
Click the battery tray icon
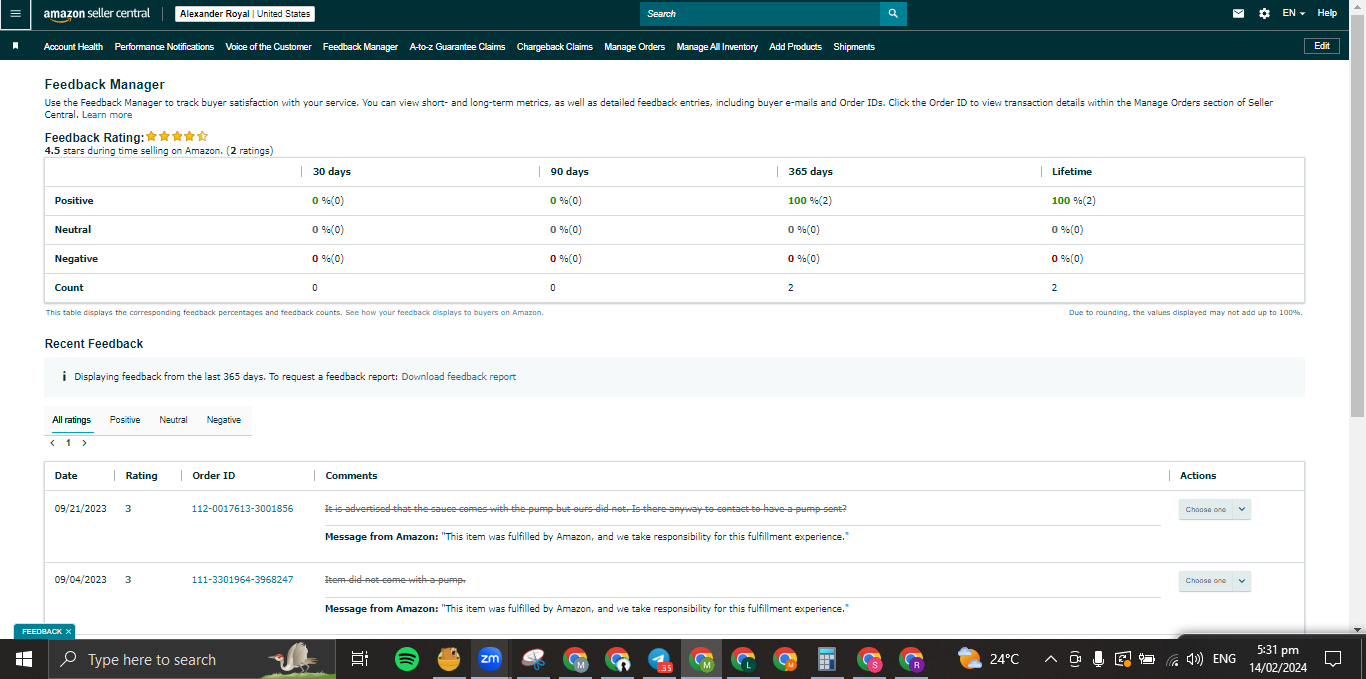1147,659
